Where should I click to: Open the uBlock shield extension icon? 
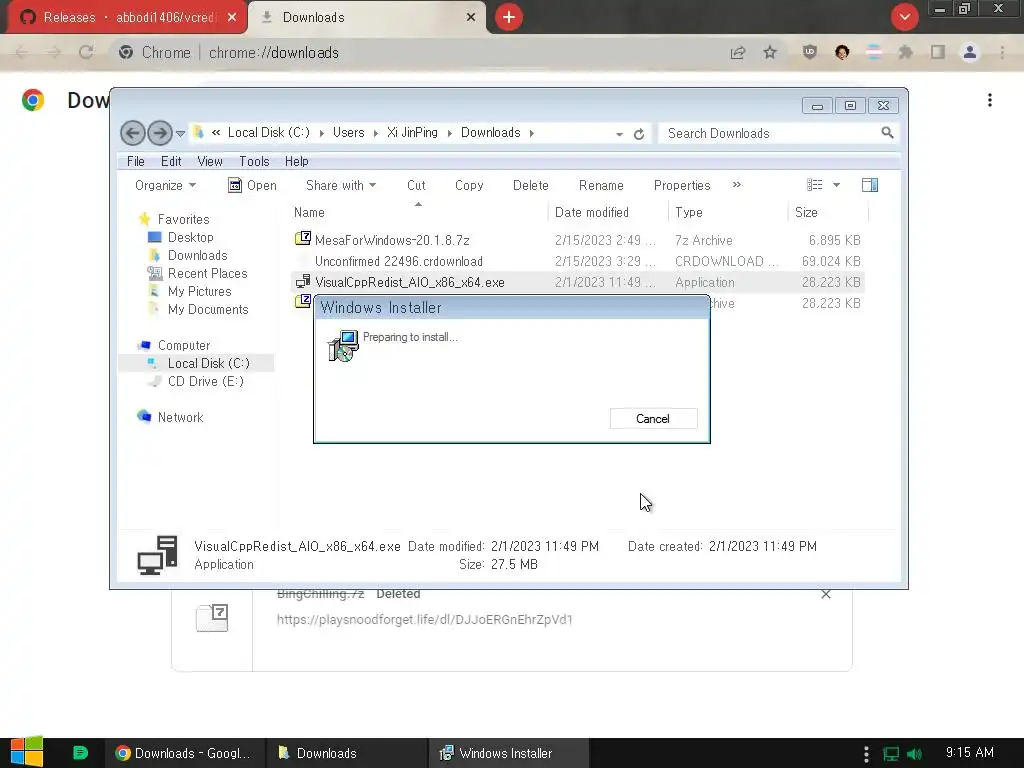click(x=810, y=52)
